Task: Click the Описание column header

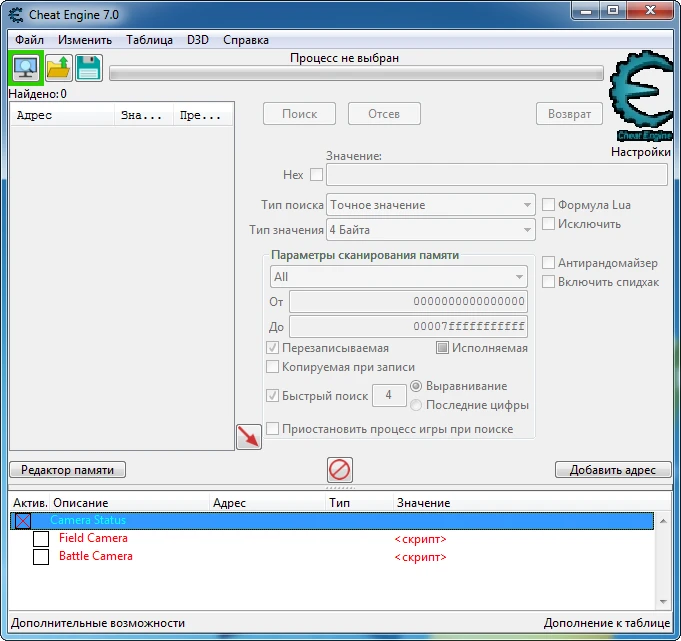Action: [x=129, y=503]
